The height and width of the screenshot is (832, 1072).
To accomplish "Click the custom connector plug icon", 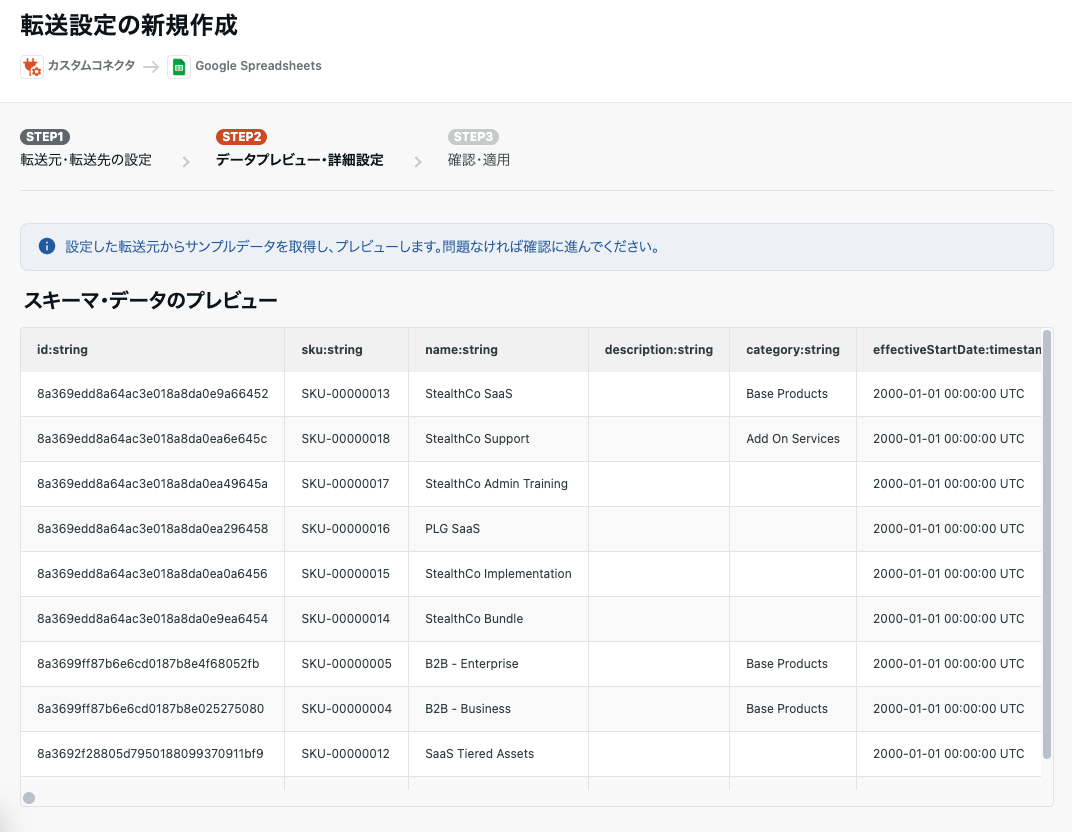I will tap(31, 67).
